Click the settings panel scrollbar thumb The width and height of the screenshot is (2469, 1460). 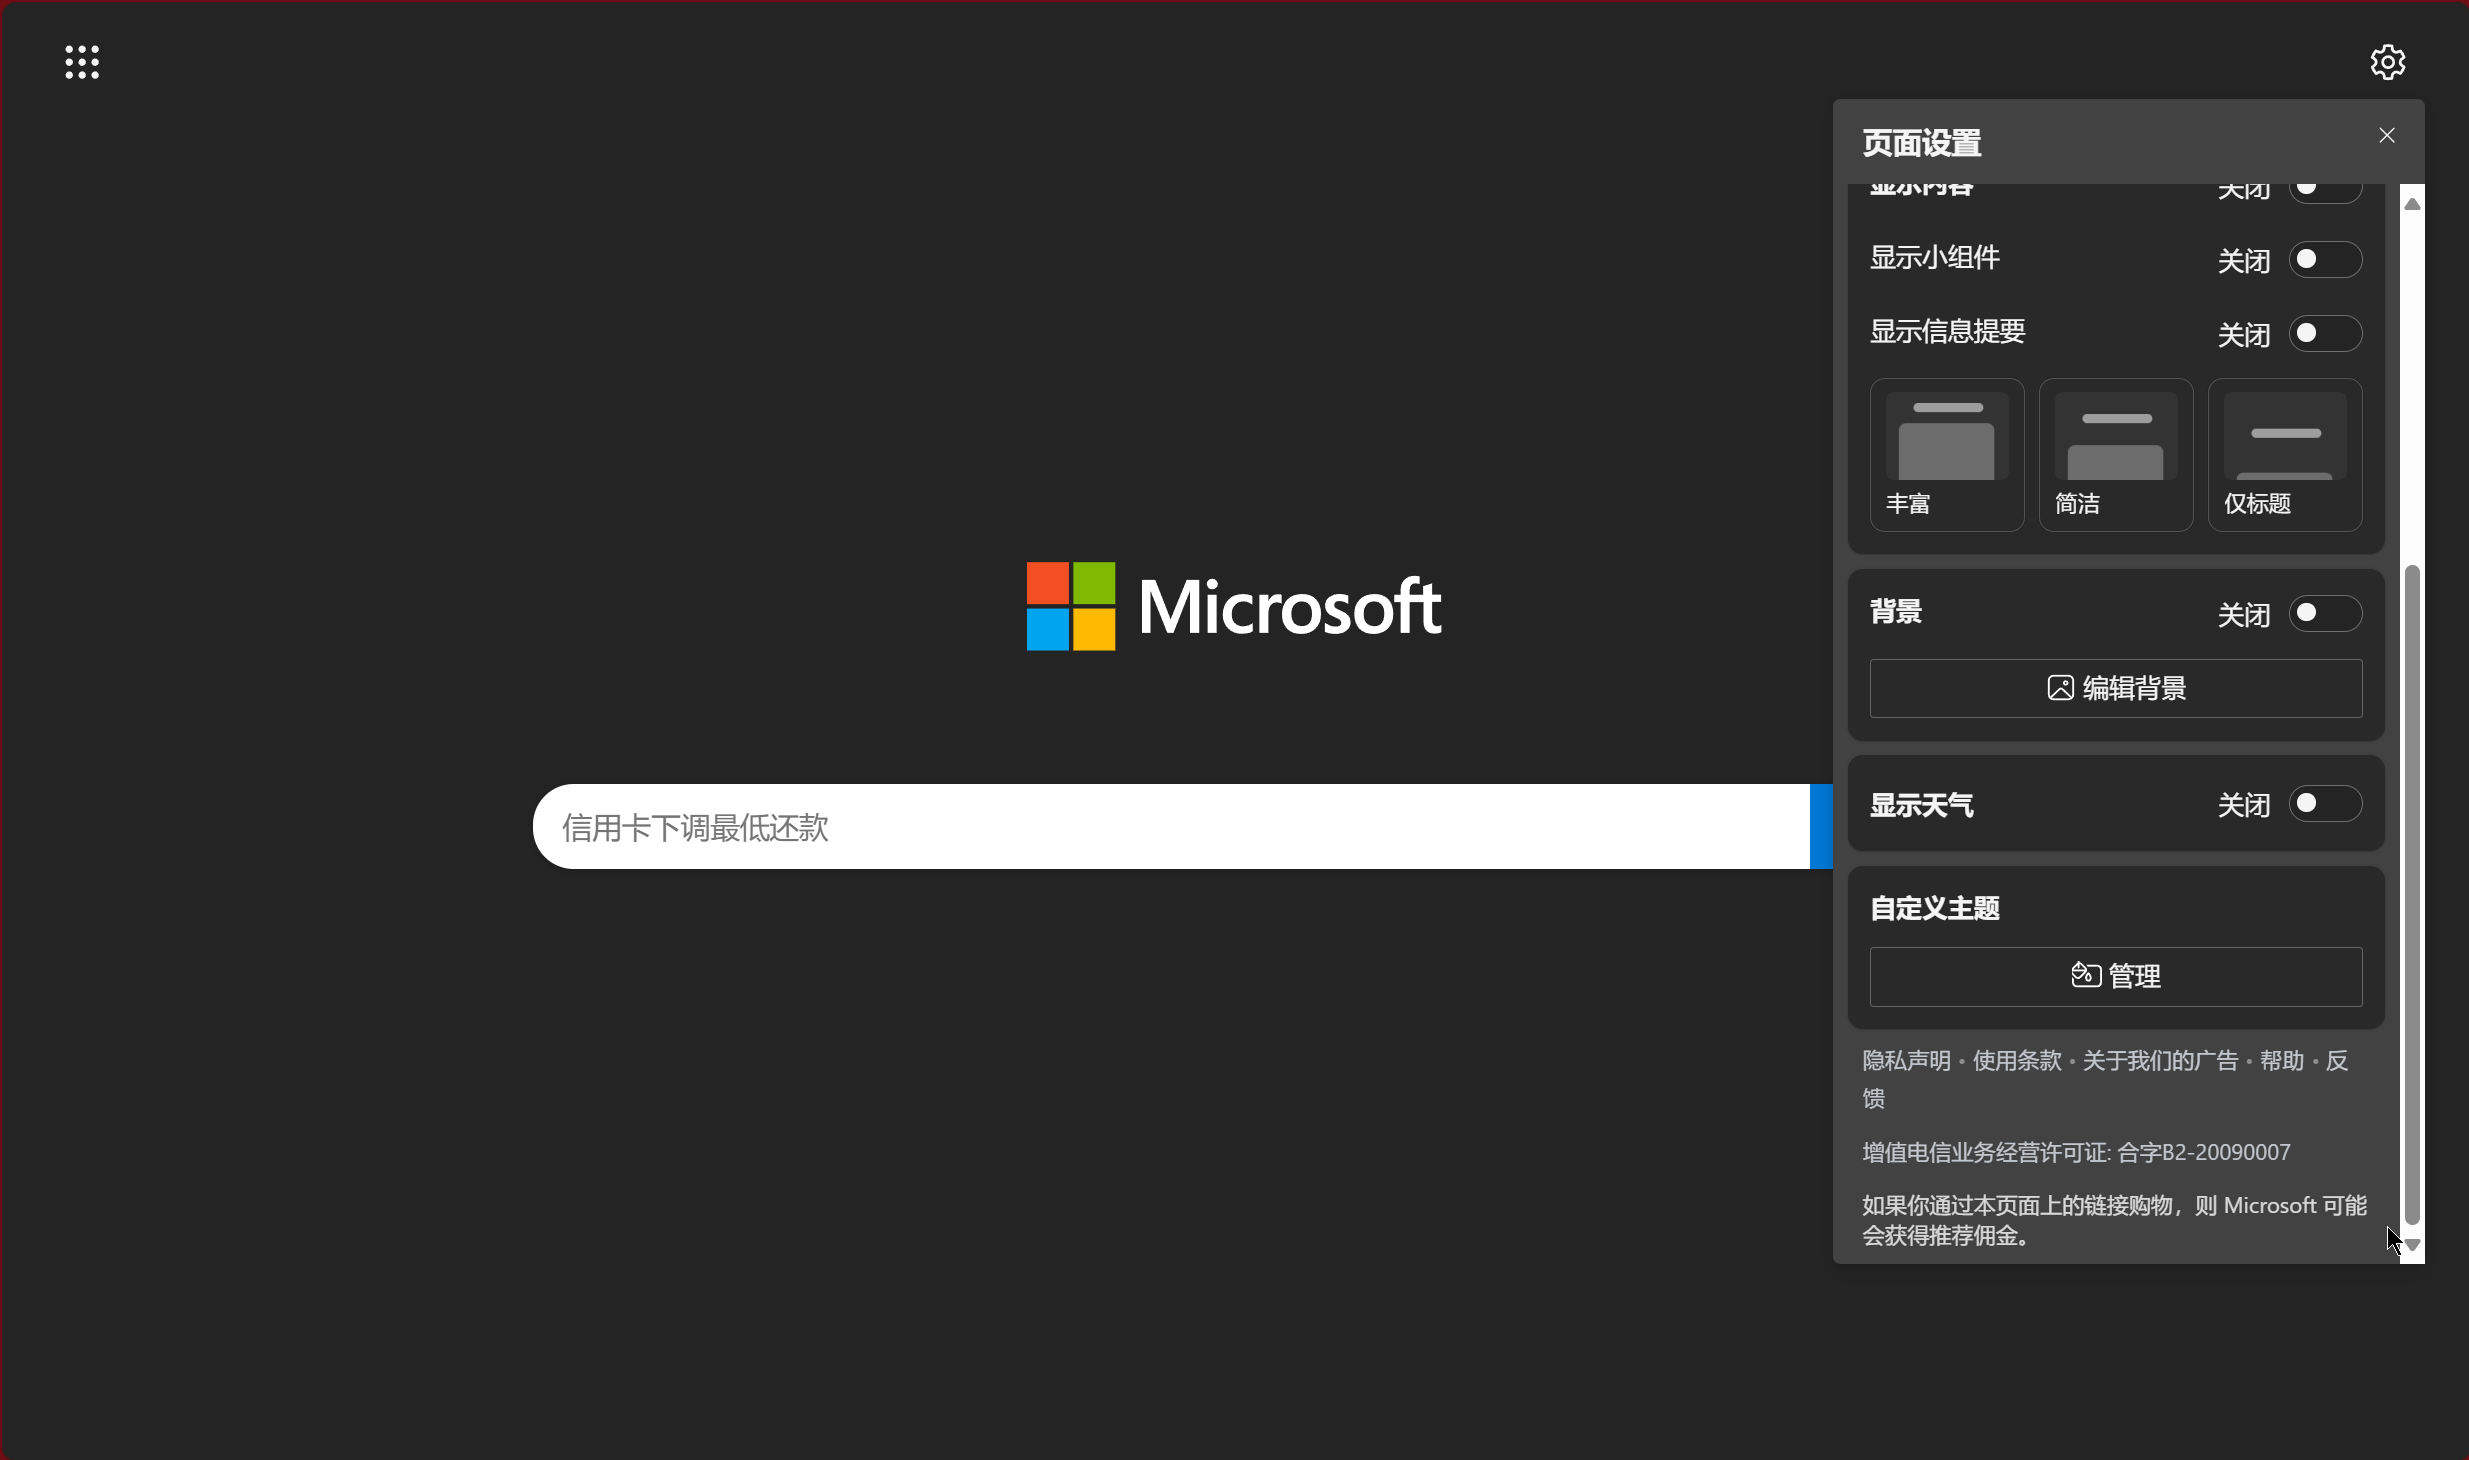[2412, 894]
